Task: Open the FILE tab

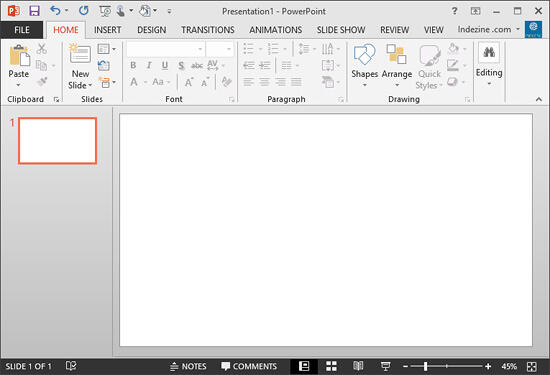Action: click(x=22, y=30)
